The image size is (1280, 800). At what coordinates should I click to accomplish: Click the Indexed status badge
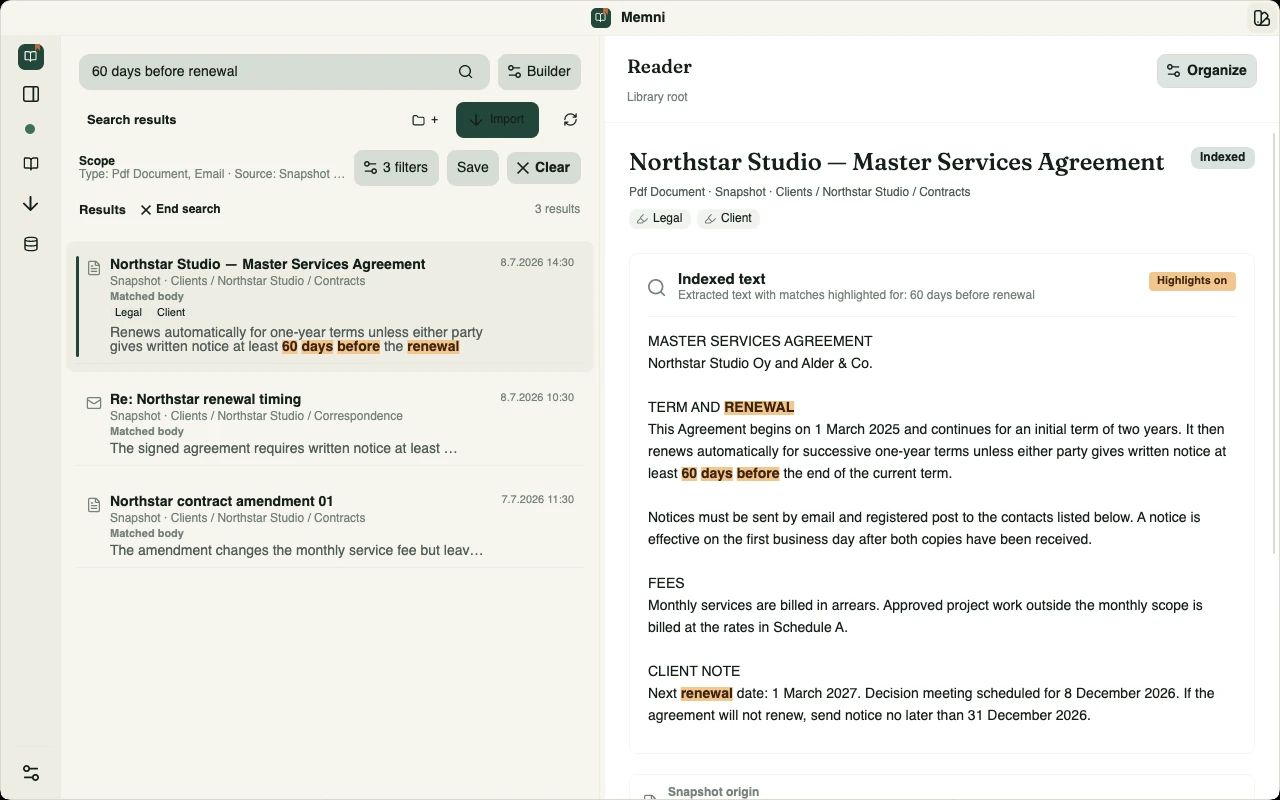pyautogui.click(x=1222, y=158)
